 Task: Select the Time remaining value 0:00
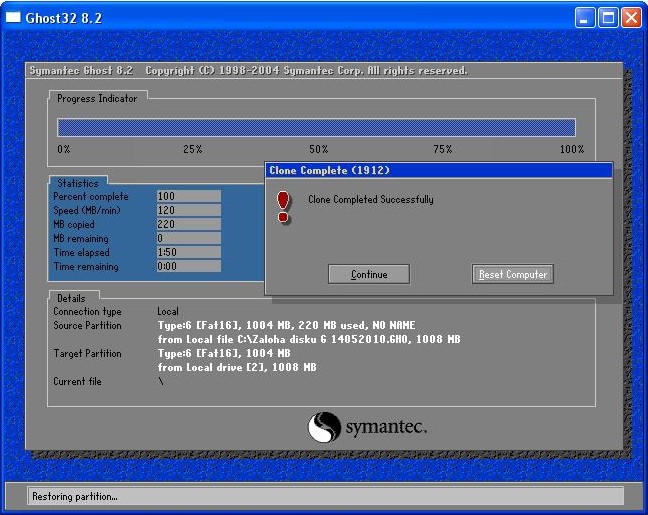coord(188,266)
